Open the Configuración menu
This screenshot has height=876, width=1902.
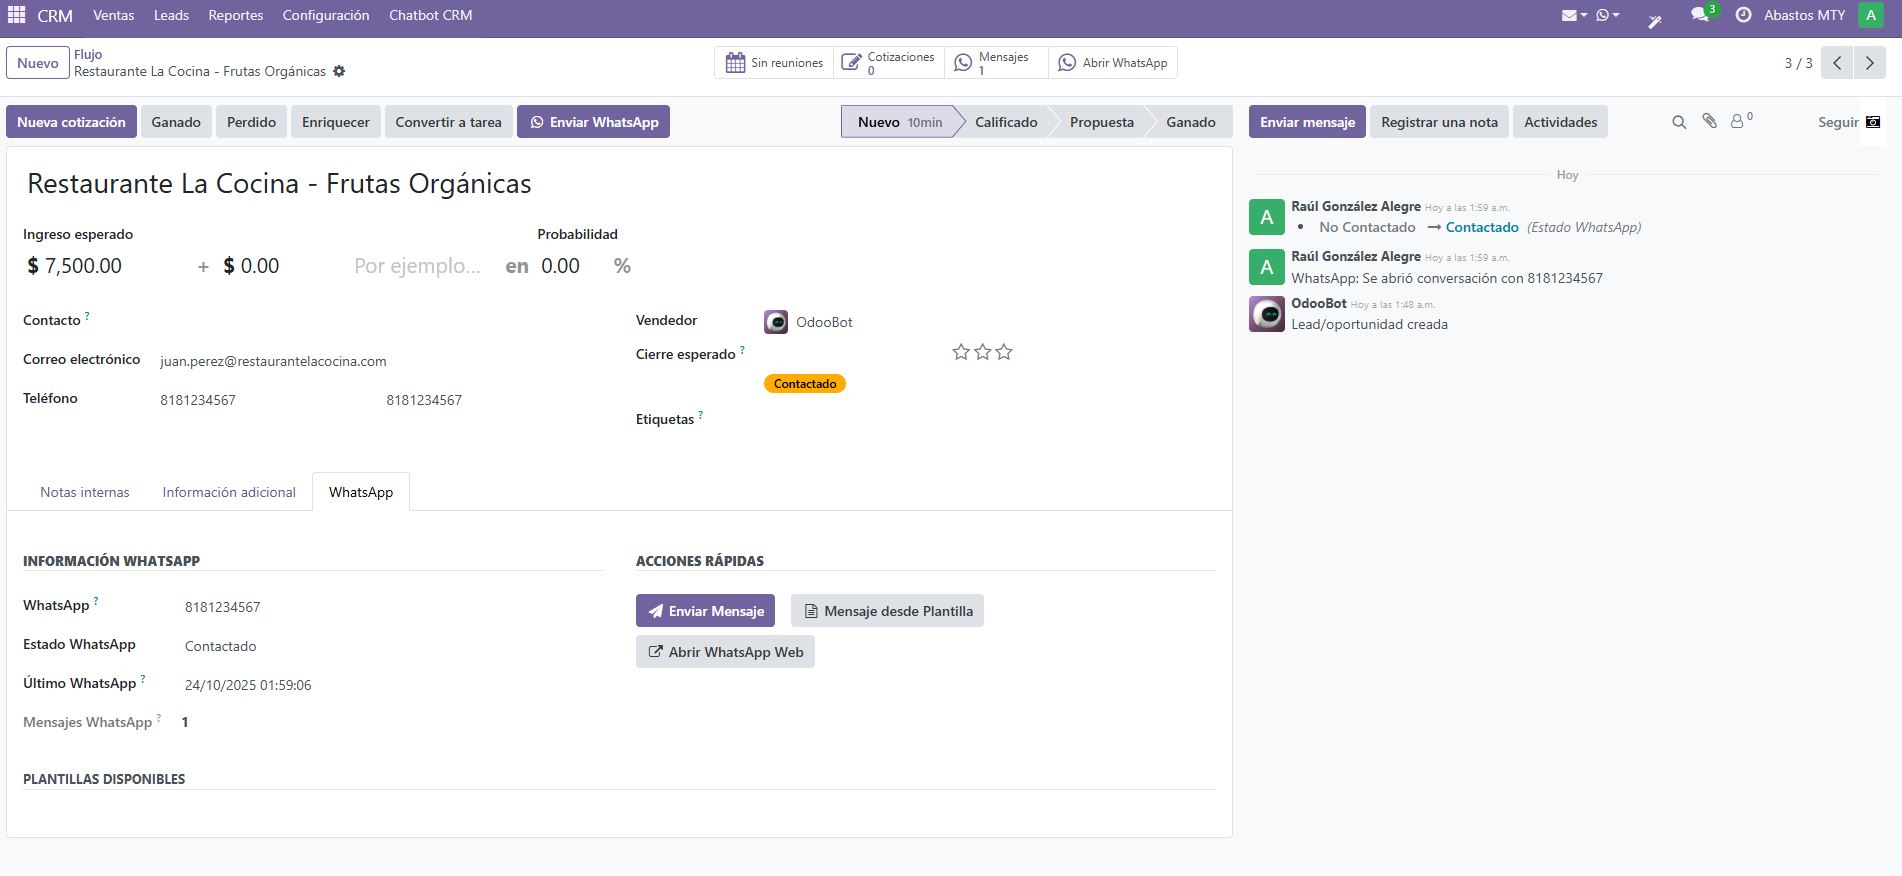pyautogui.click(x=326, y=15)
